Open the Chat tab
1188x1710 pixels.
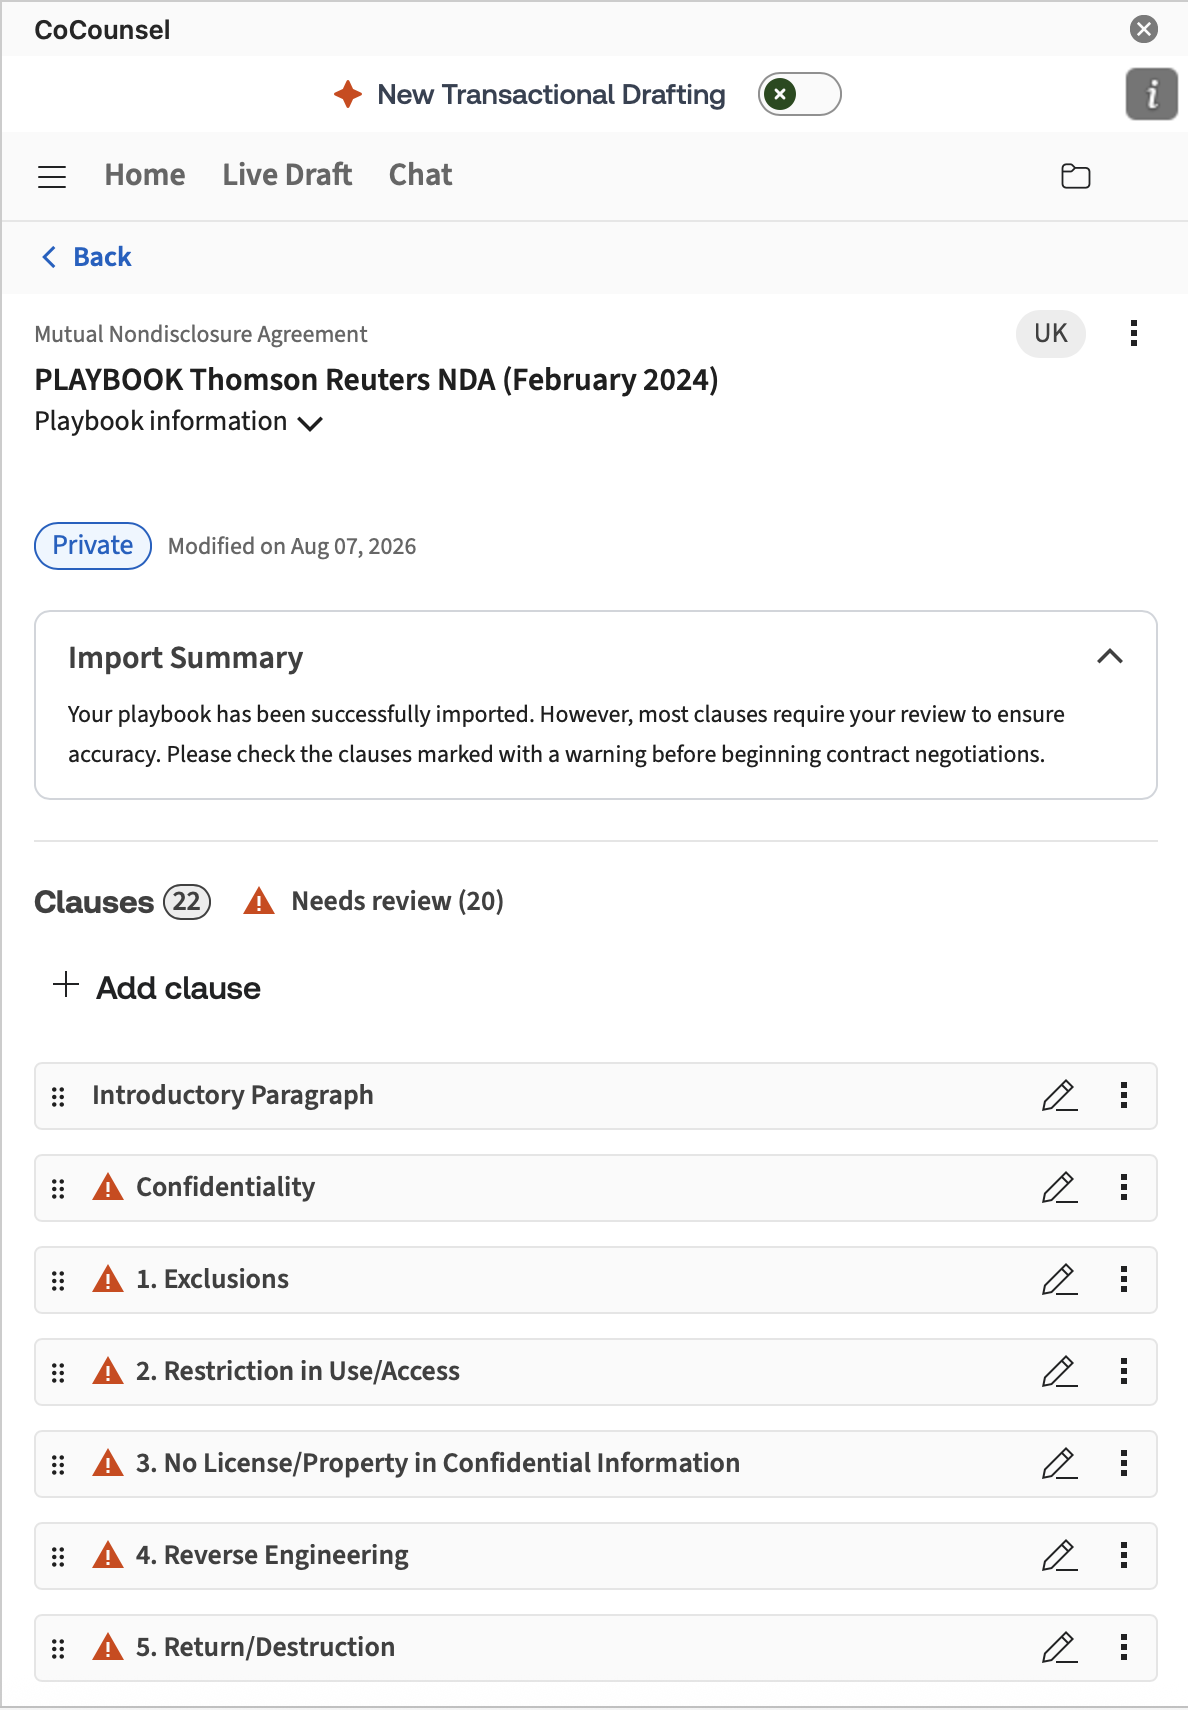point(420,175)
